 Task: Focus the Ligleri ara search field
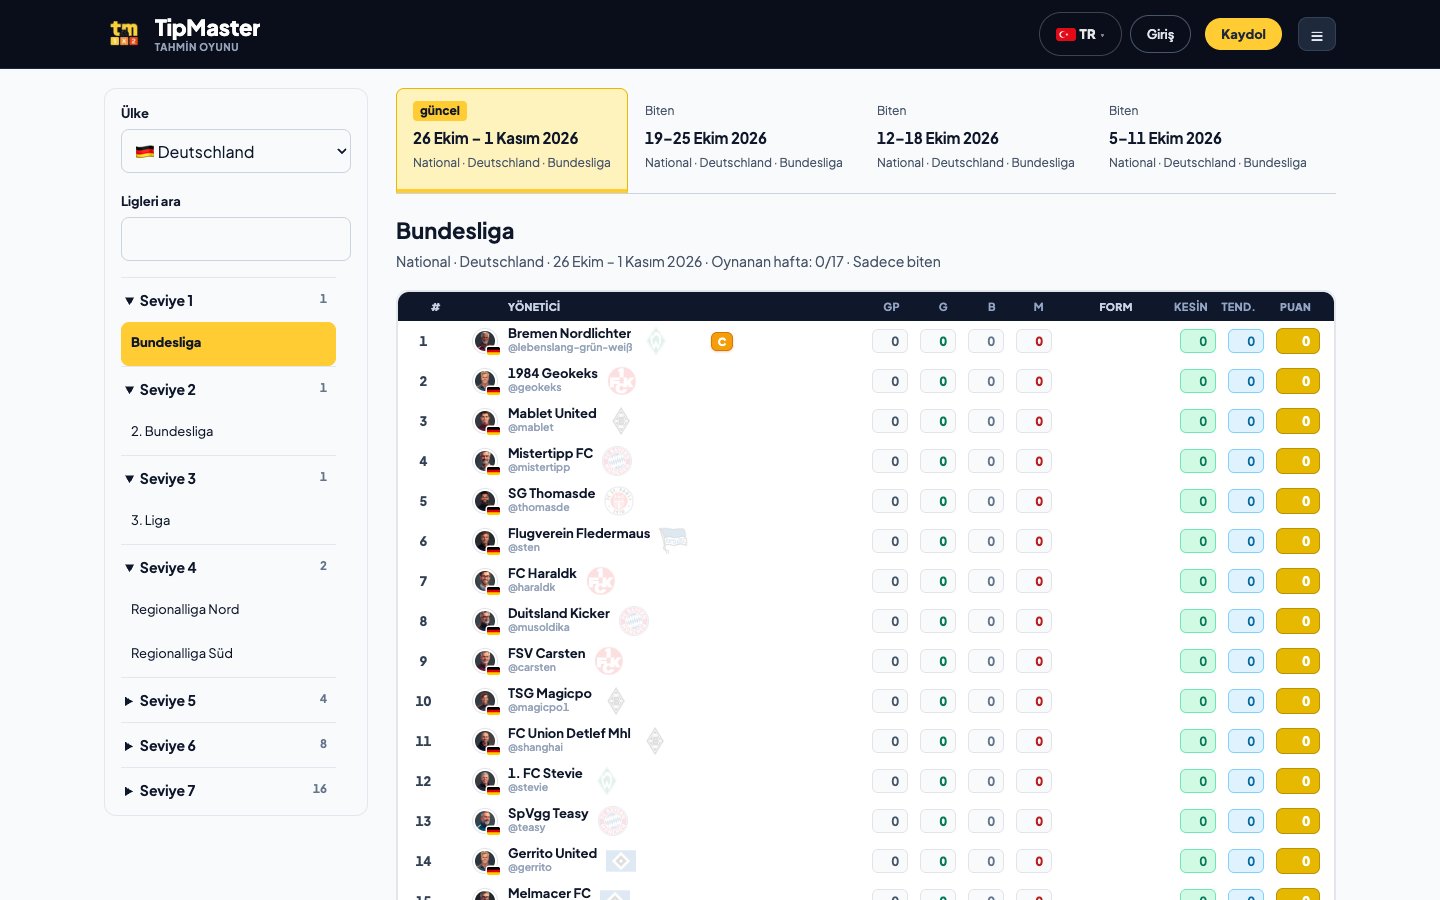(236, 239)
